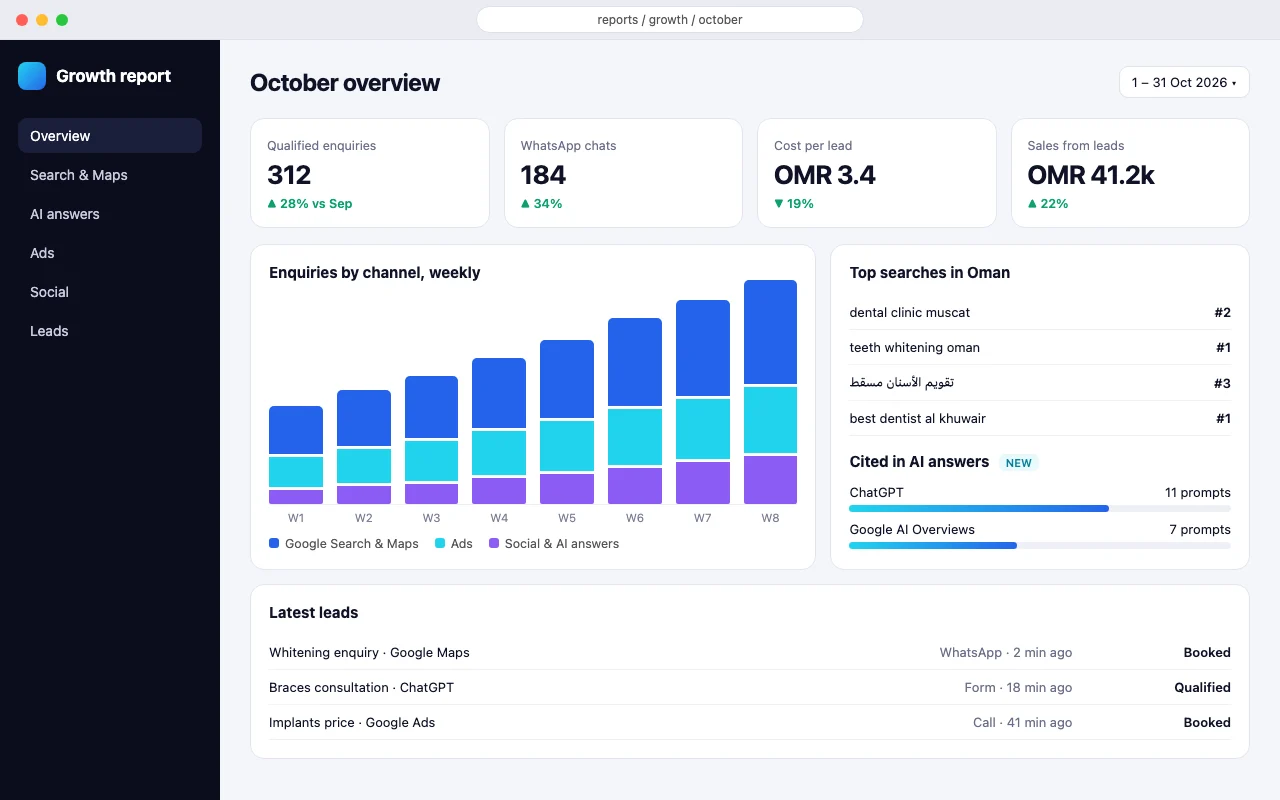Screen dimensions: 1280x800
Task: Click Booked status of Whitening enquiry
Action: [x=1207, y=652]
